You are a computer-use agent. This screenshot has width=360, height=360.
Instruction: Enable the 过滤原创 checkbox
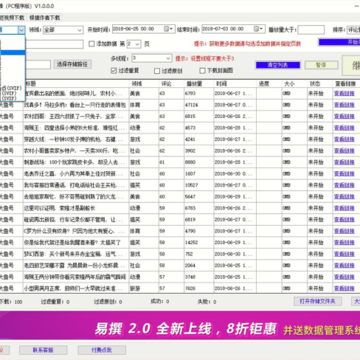click(157, 71)
